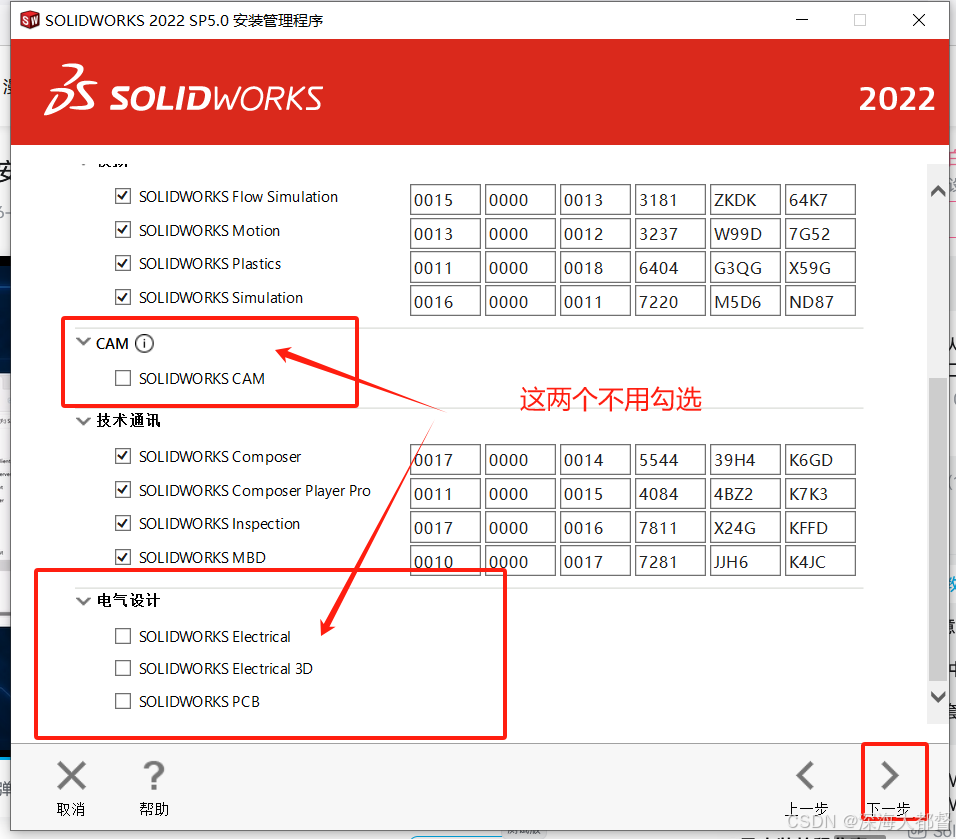Click the CAM info icon
The image size is (956, 839).
[144, 343]
